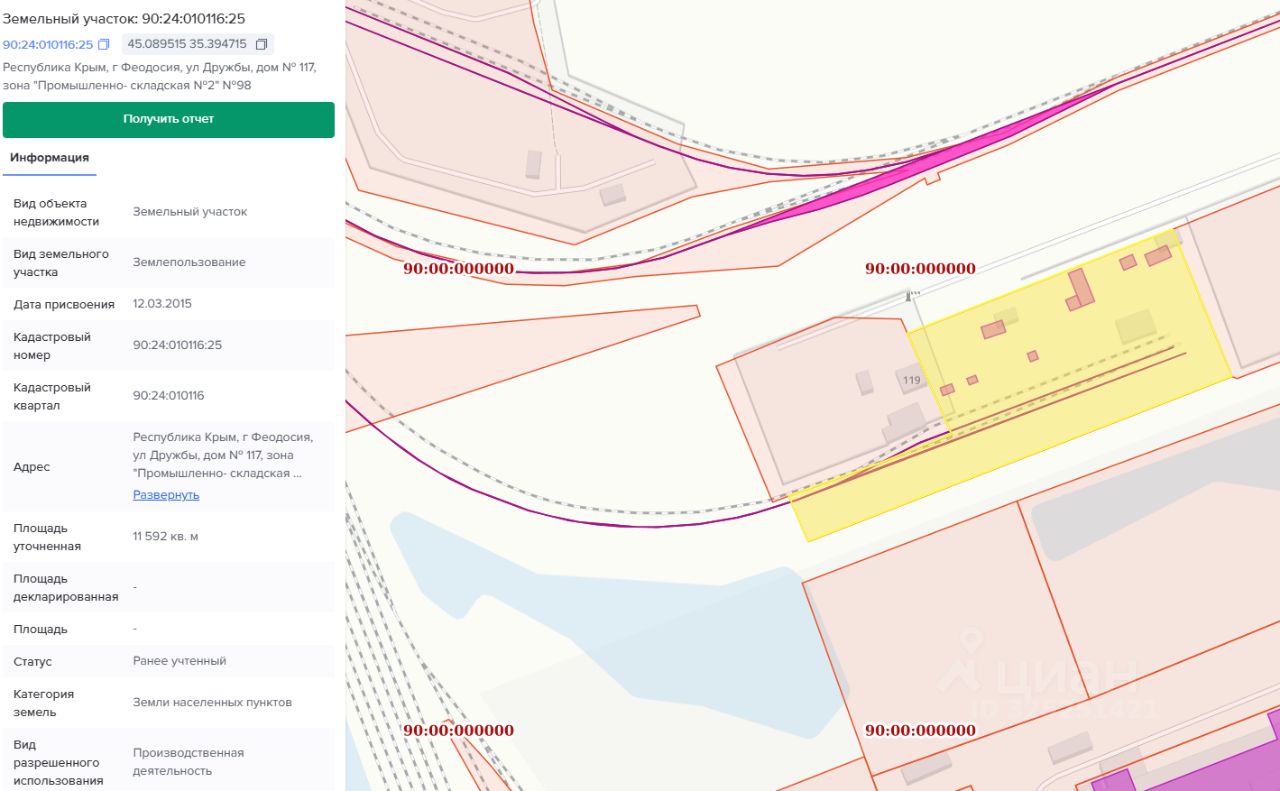Click the "Площадь декларированная" label
The height and width of the screenshot is (791, 1280).
click(66, 588)
